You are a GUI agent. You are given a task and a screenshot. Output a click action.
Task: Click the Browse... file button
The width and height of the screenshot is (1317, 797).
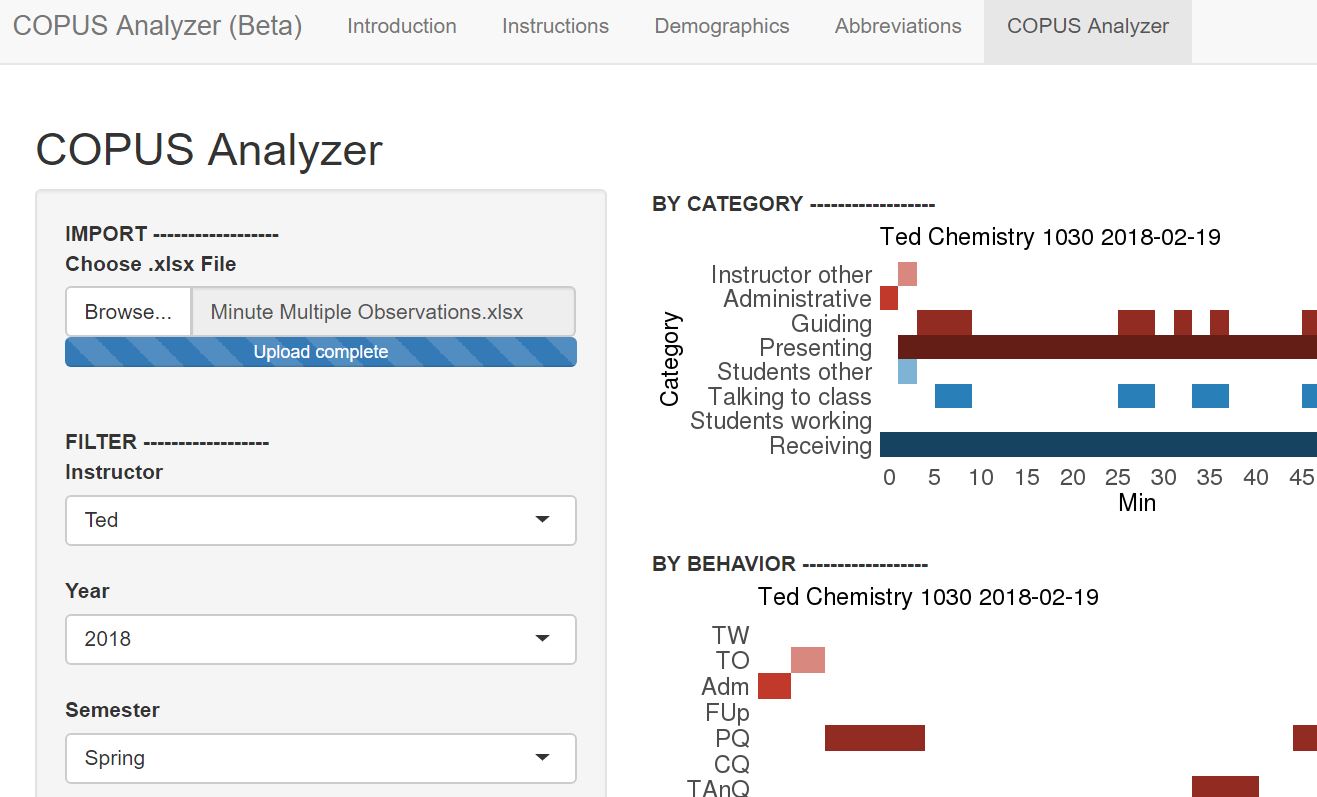(x=128, y=312)
